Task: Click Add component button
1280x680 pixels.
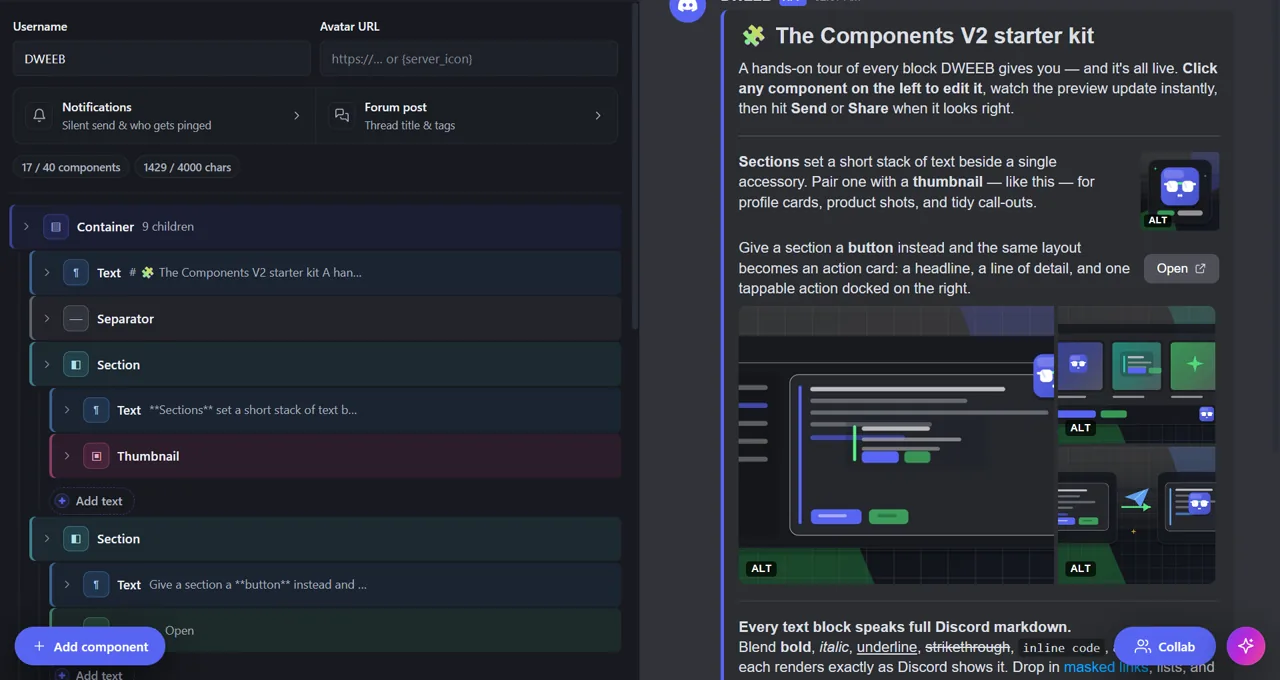Action: [x=90, y=646]
